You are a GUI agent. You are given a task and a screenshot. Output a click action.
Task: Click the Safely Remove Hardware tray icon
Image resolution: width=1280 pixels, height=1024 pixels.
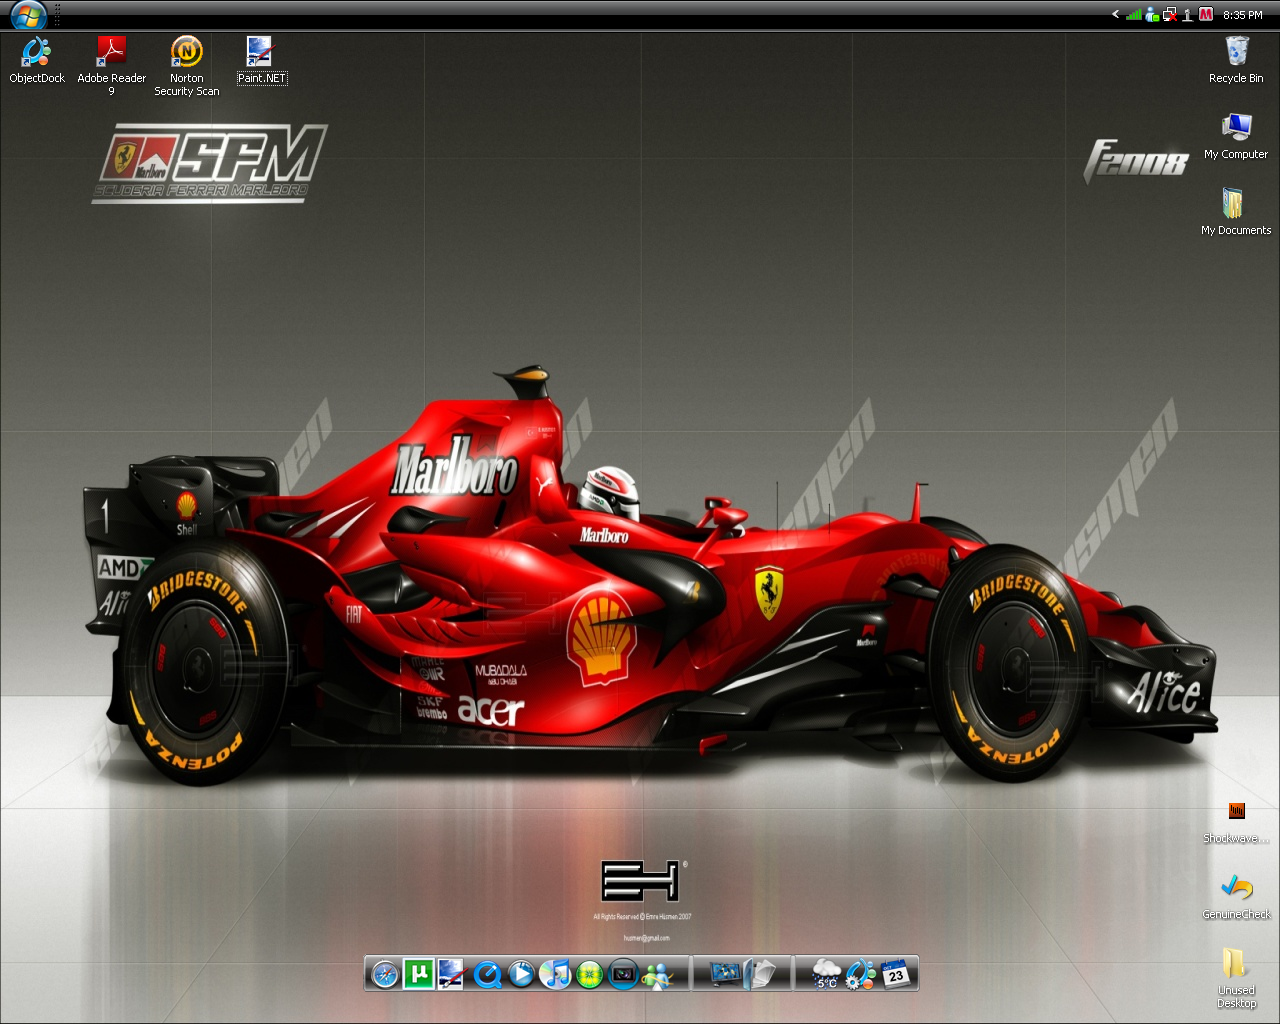click(x=1187, y=15)
